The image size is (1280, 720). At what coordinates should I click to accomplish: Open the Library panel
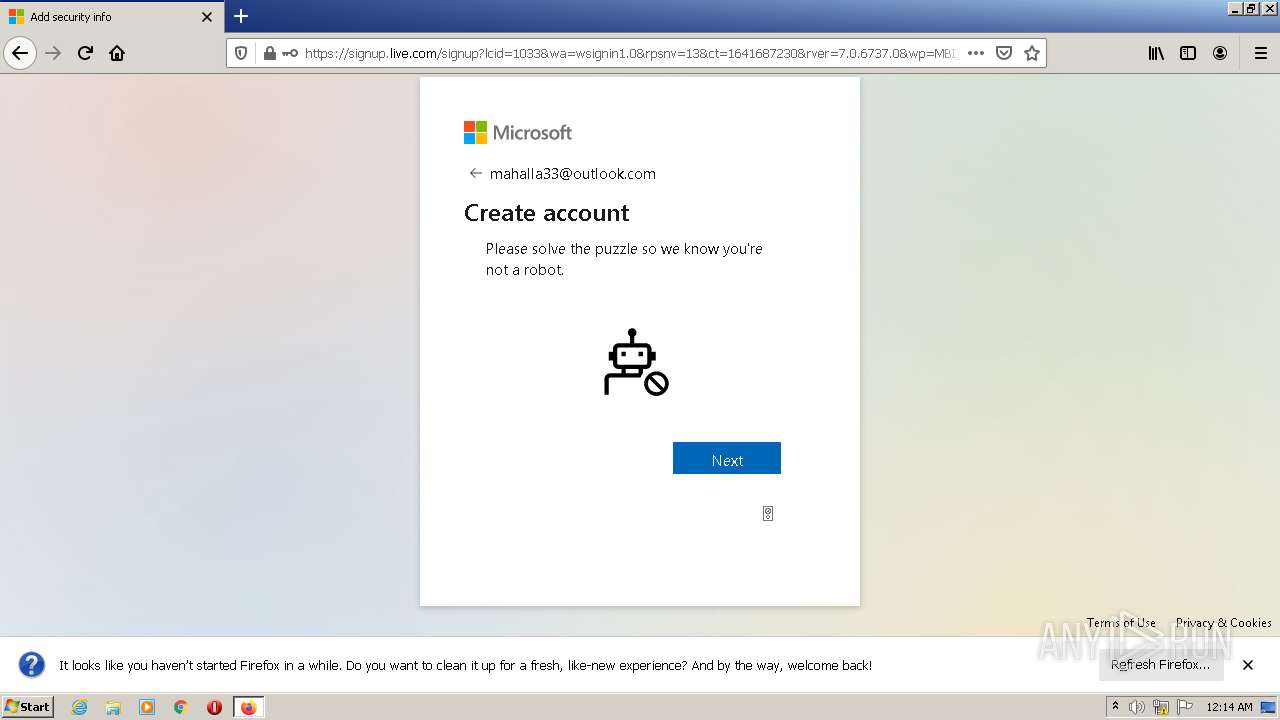tap(1156, 53)
